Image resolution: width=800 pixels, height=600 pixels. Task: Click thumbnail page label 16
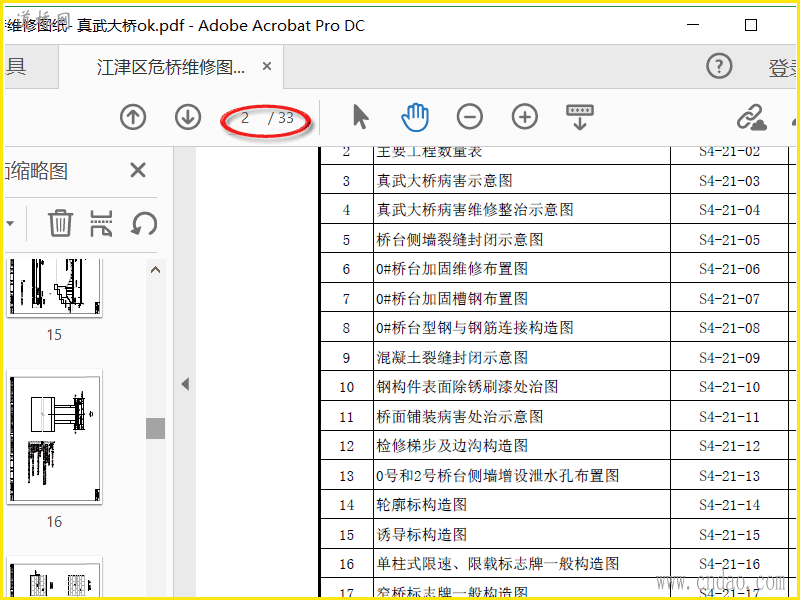54,521
